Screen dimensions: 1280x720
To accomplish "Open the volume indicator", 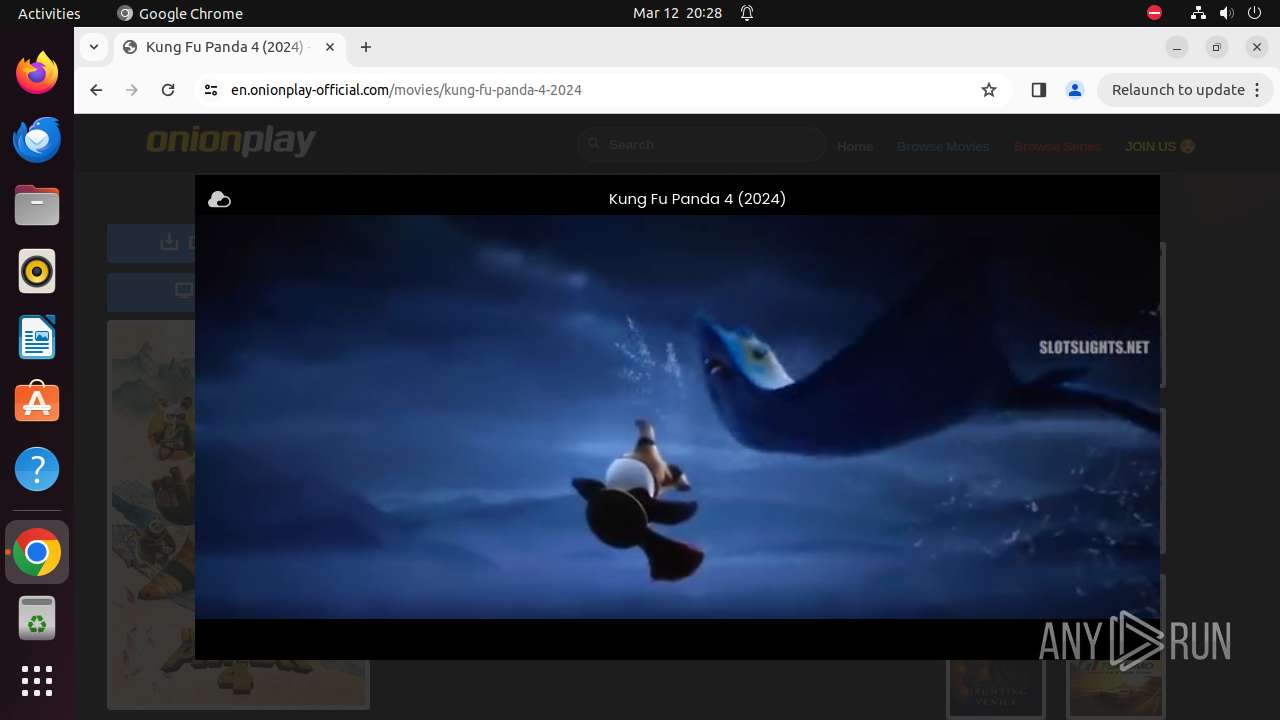I will [x=1227, y=13].
